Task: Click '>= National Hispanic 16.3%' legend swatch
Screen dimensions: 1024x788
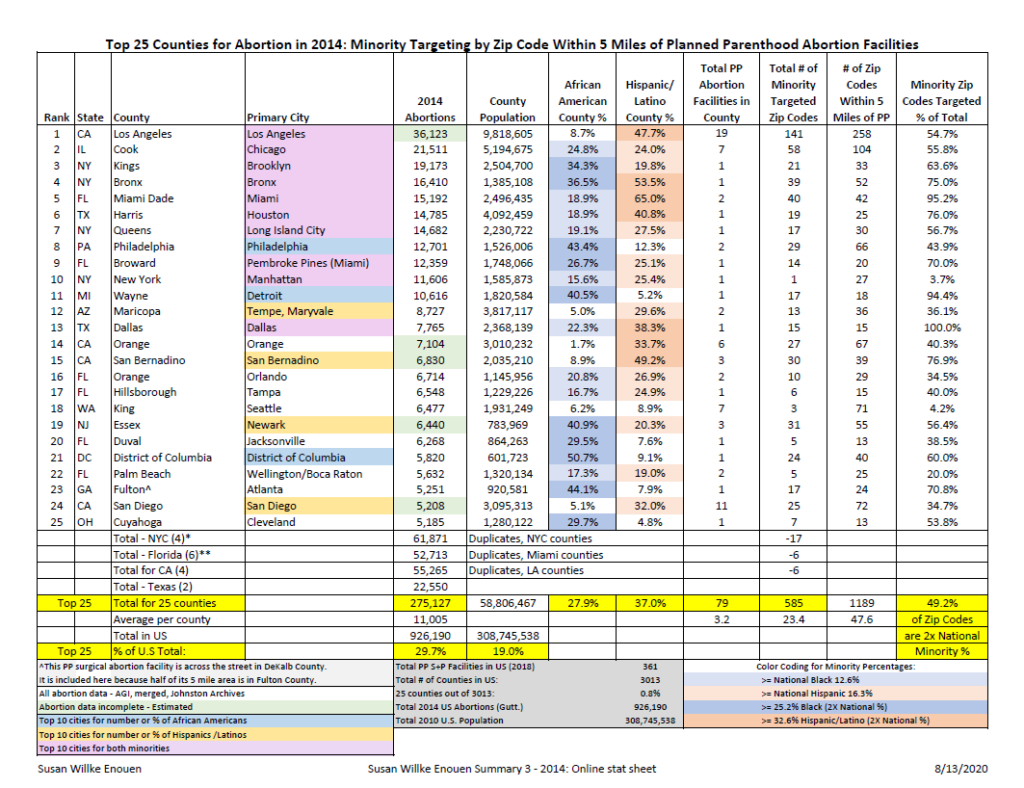Action: point(835,693)
